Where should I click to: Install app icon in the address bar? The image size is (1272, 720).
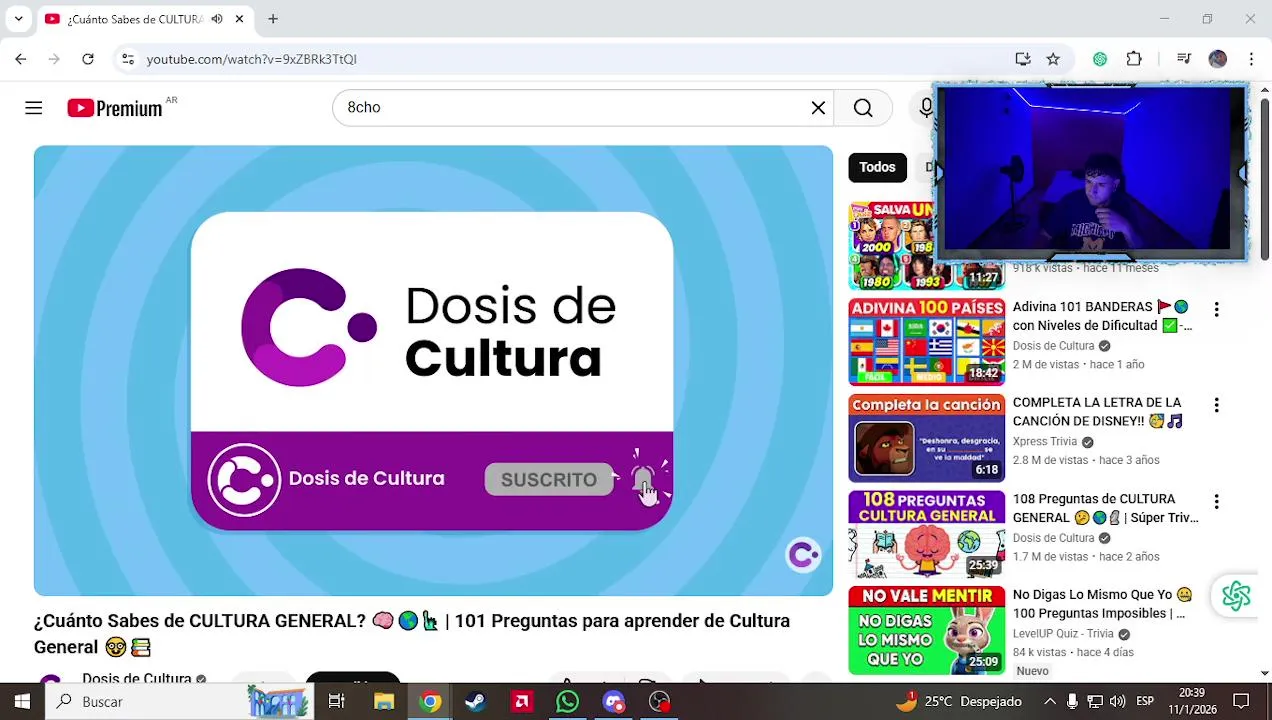click(x=1022, y=59)
